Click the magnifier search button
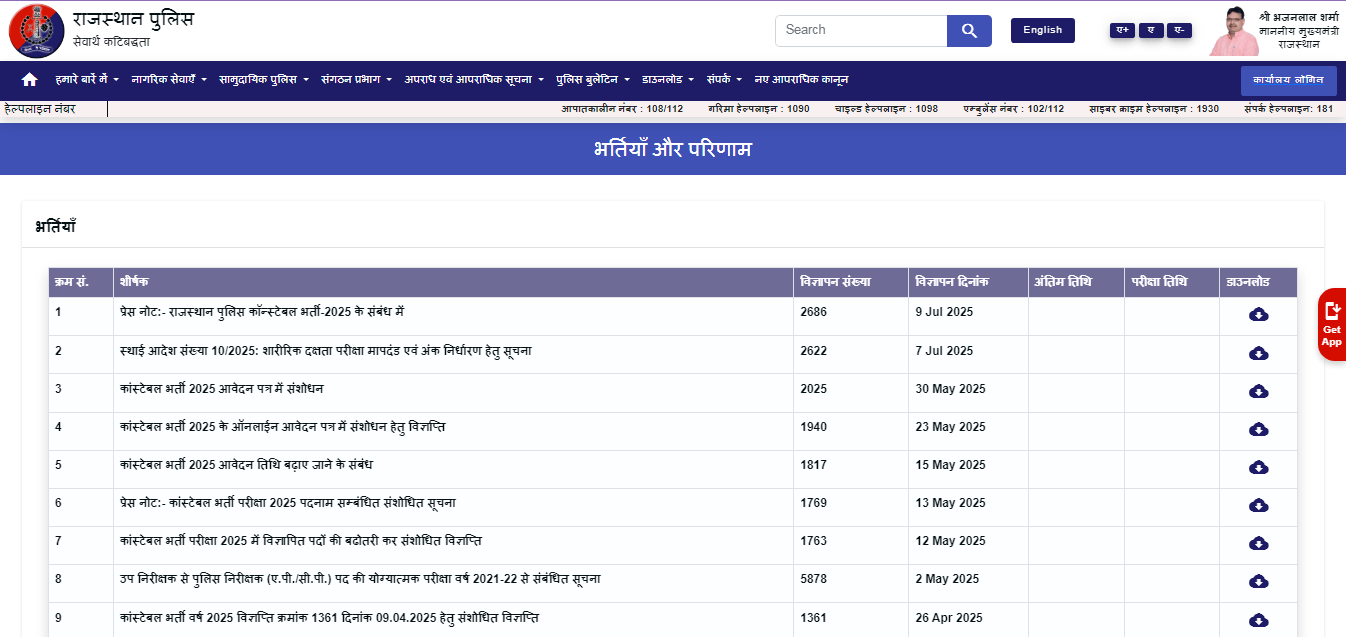This screenshot has height=637, width=1346. pos(968,31)
